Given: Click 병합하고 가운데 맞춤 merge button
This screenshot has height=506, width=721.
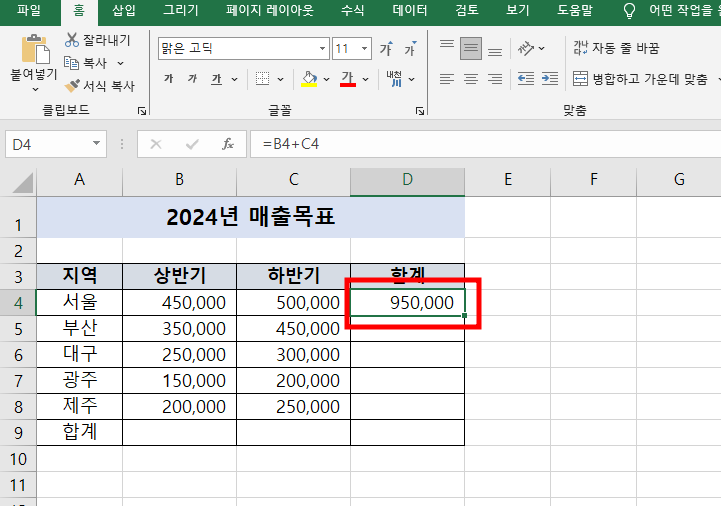Looking at the screenshot, I should tap(640, 79).
